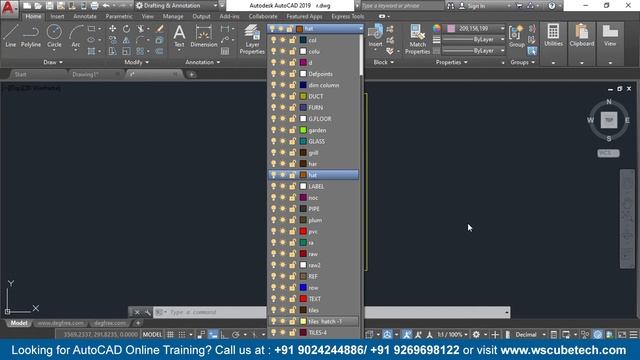Click customization menu icon in status bar

point(633,335)
